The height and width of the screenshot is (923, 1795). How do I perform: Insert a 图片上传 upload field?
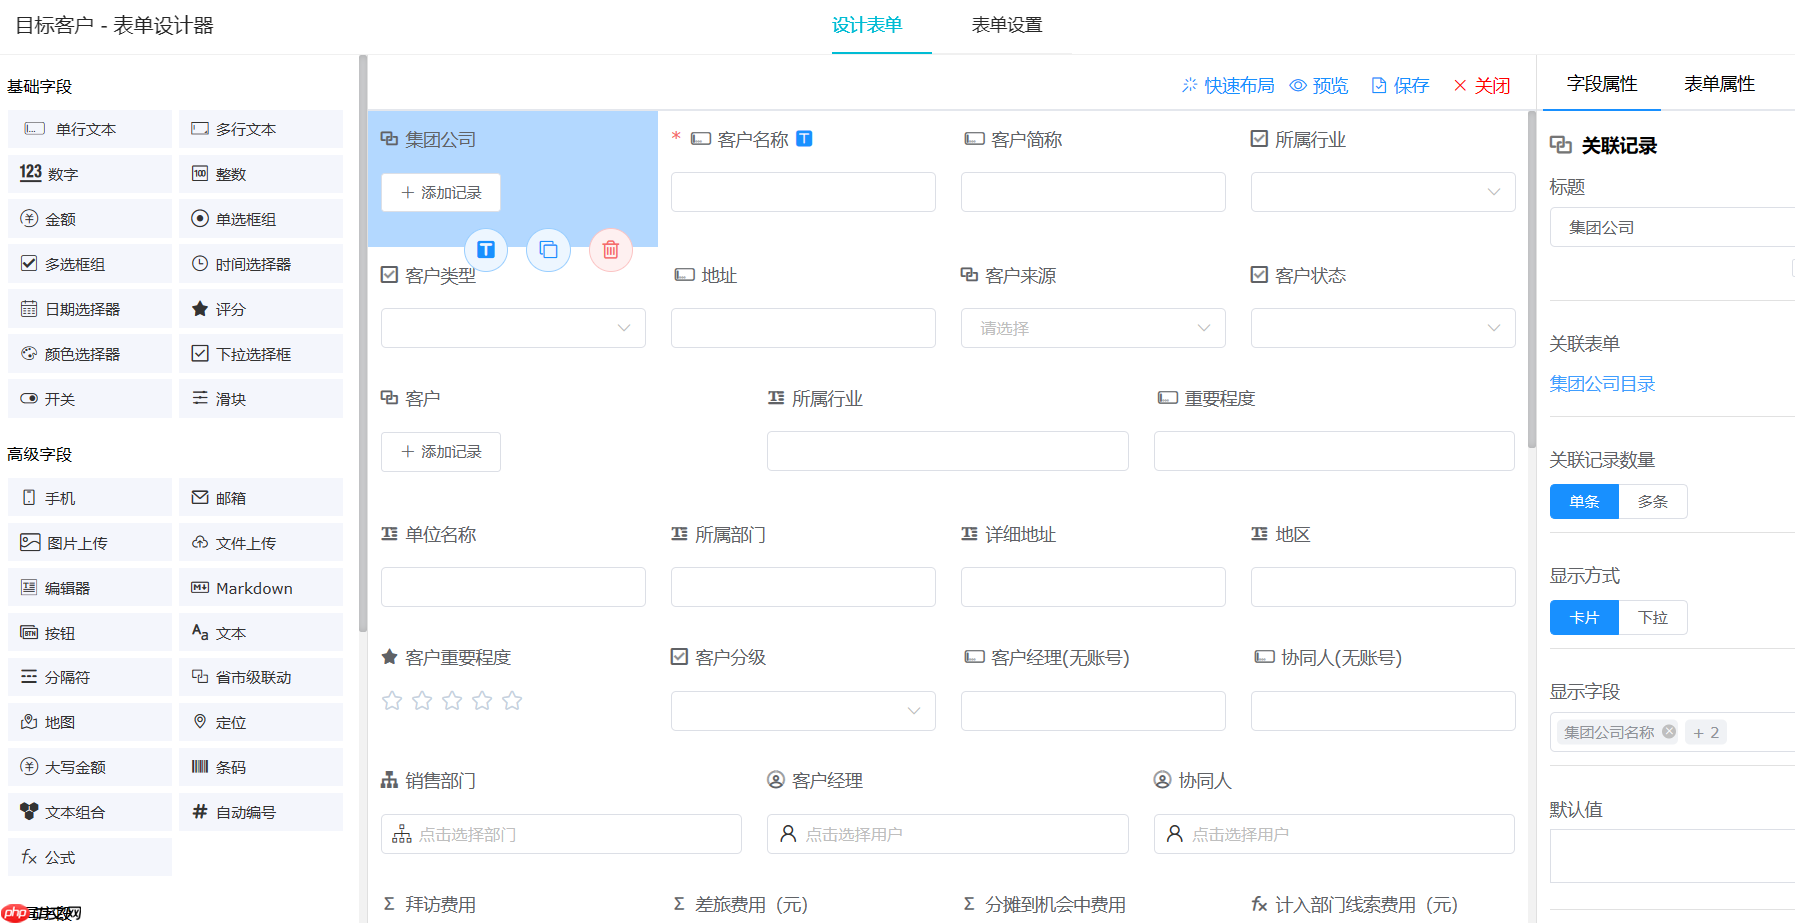coord(89,541)
